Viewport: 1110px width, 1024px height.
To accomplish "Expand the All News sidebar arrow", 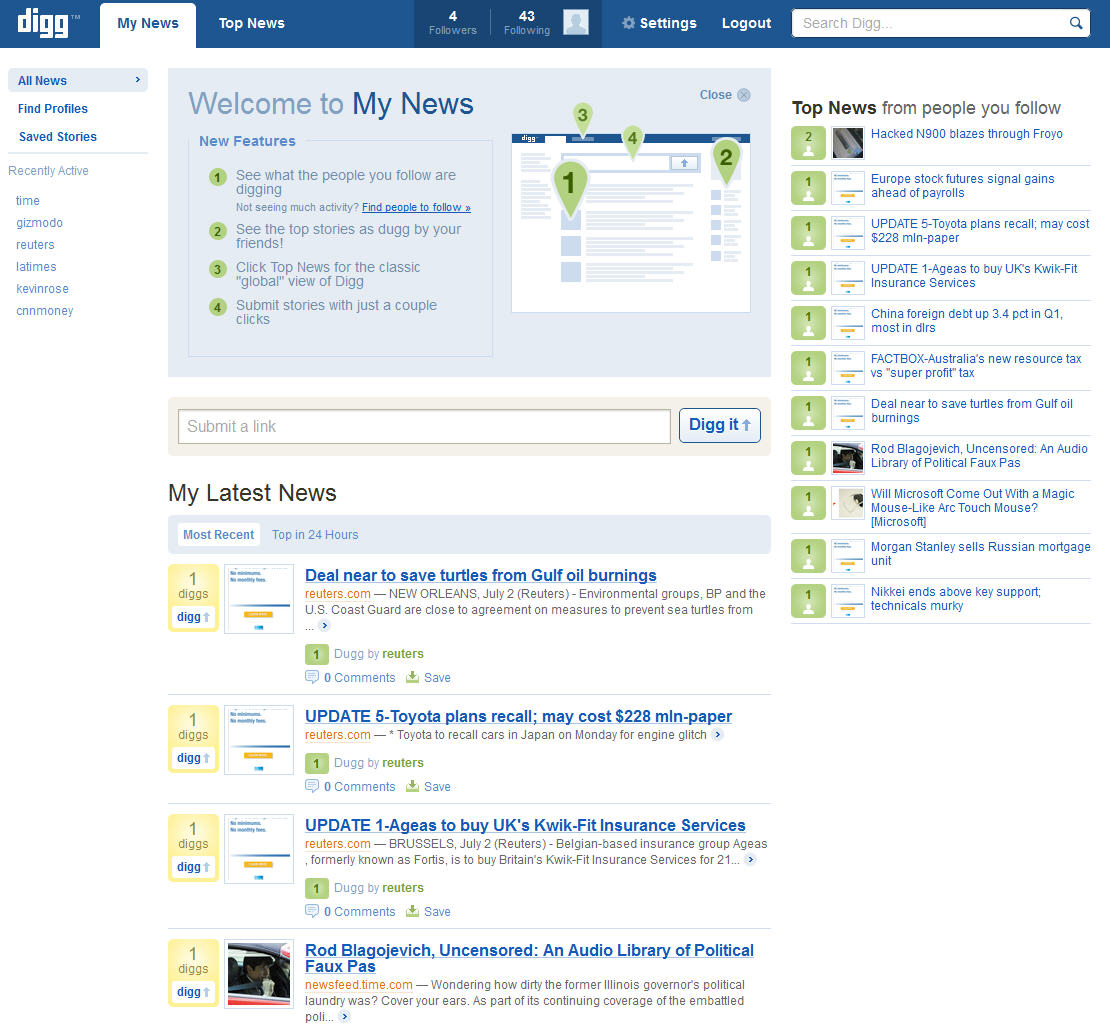I will 138,80.
